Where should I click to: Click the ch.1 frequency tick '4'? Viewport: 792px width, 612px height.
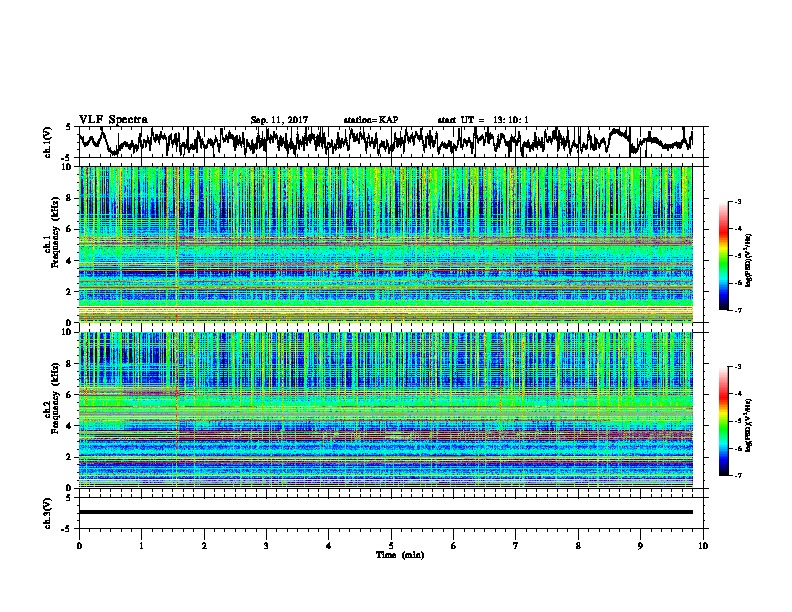[71, 261]
